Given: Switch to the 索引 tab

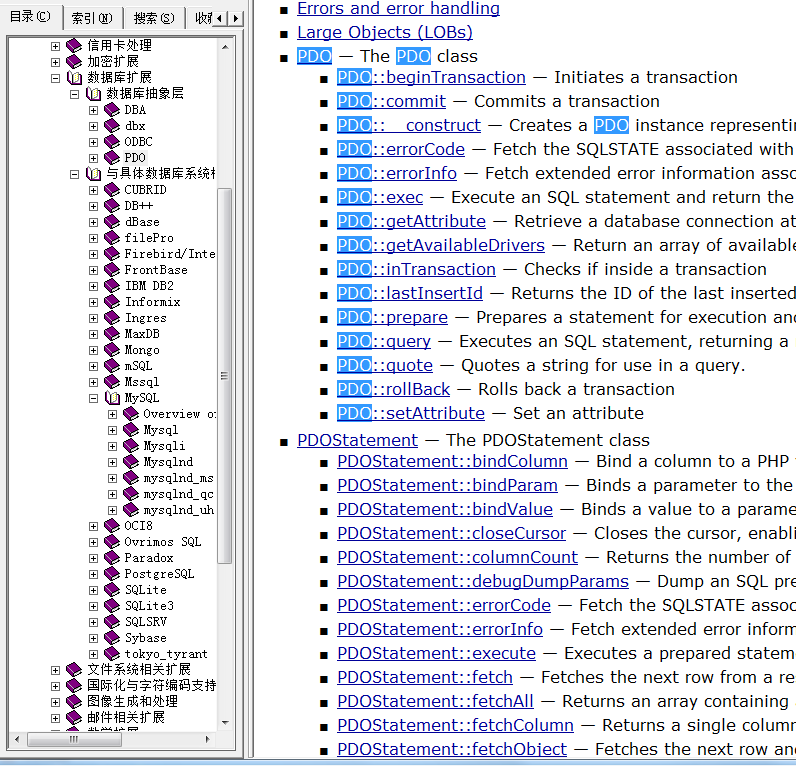Looking at the screenshot, I should coord(92,18).
